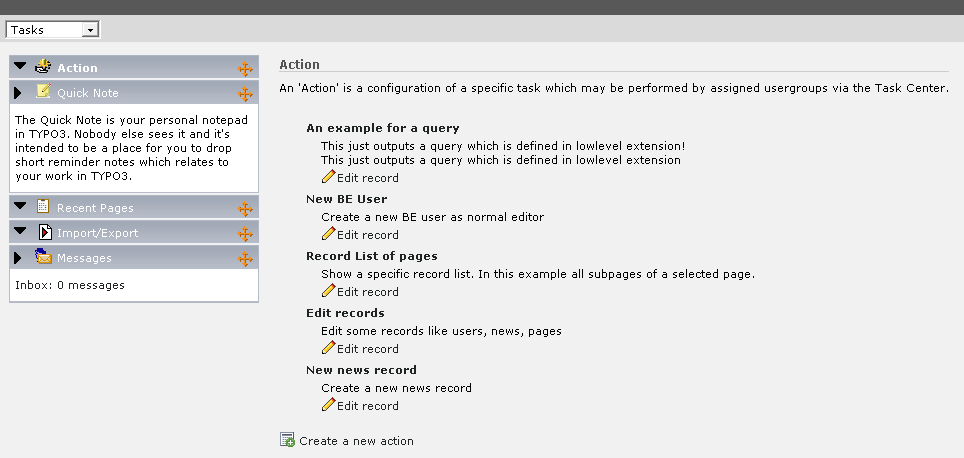Toggle the Messages panel arrow
964x458 pixels.
(x=19, y=257)
